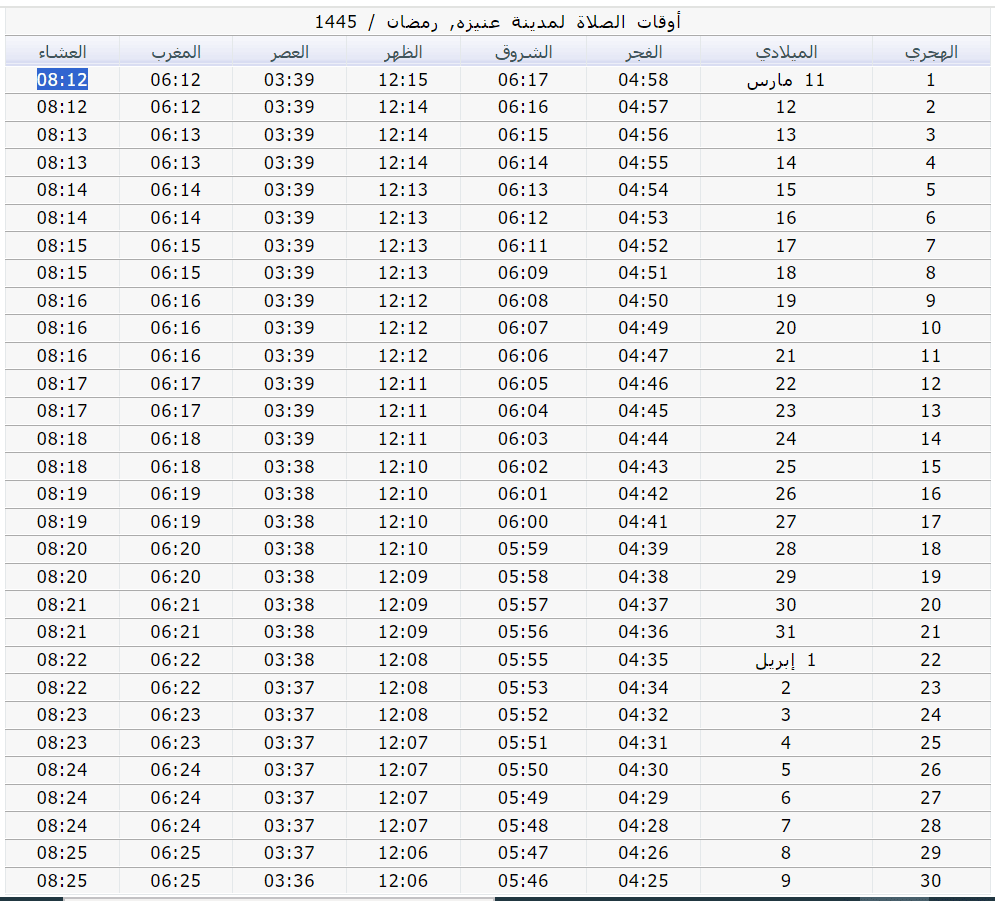Click the الميلادي column header
Viewport: 995px width, 901px height.
click(786, 52)
